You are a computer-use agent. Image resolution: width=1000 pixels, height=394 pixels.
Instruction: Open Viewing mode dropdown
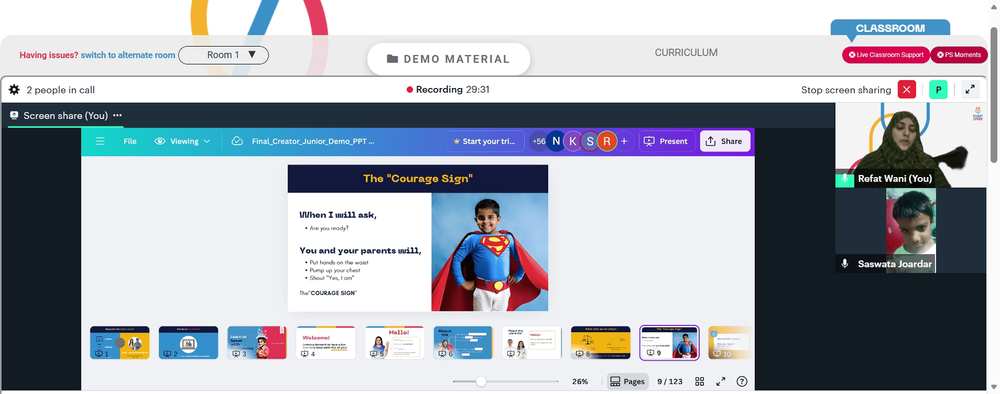182,142
